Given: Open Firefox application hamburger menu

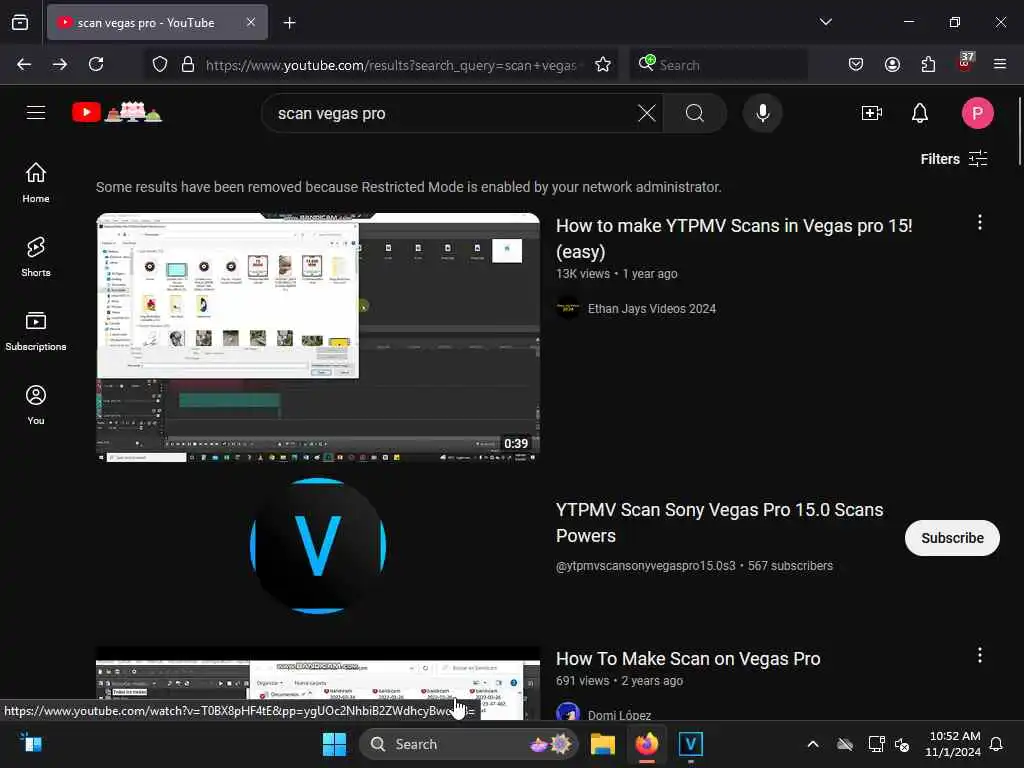Looking at the screenshot, I should [999, 64].
